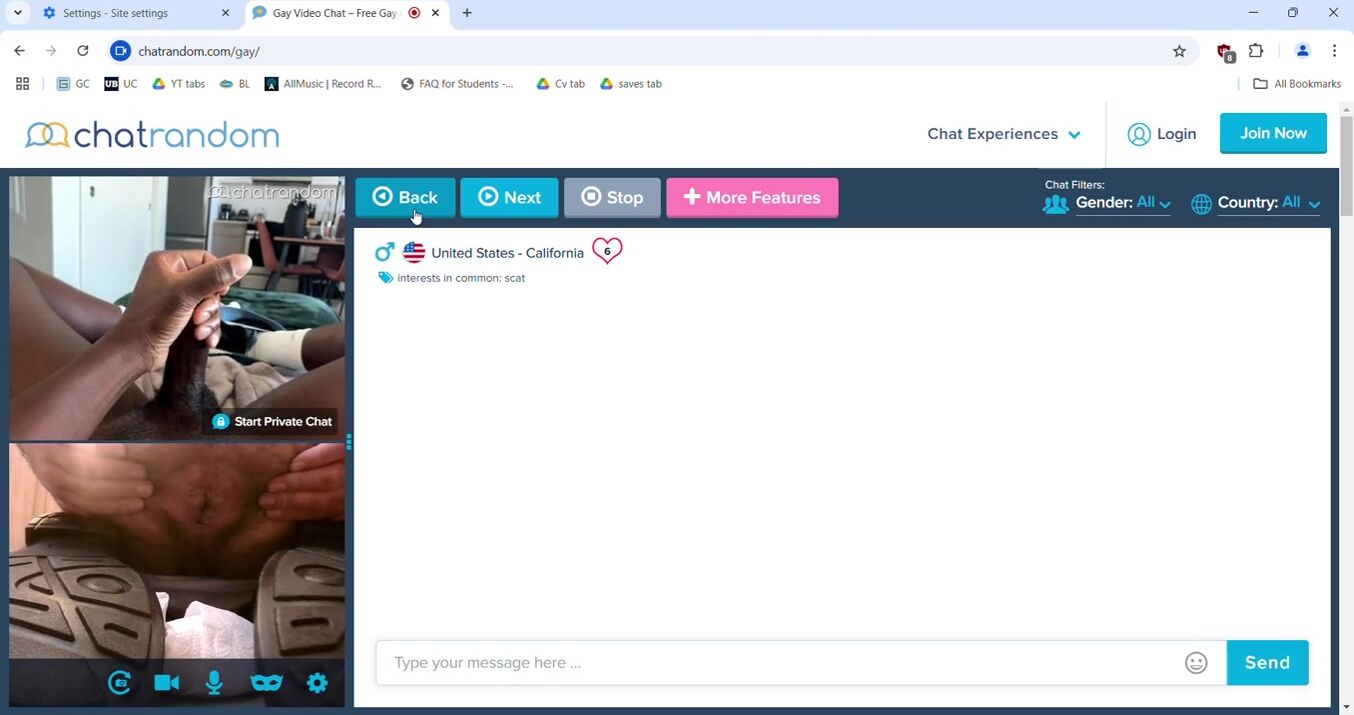Click the emoji smiley icon in message box
The image size is (1354, 715).
tap(1196, 663)
